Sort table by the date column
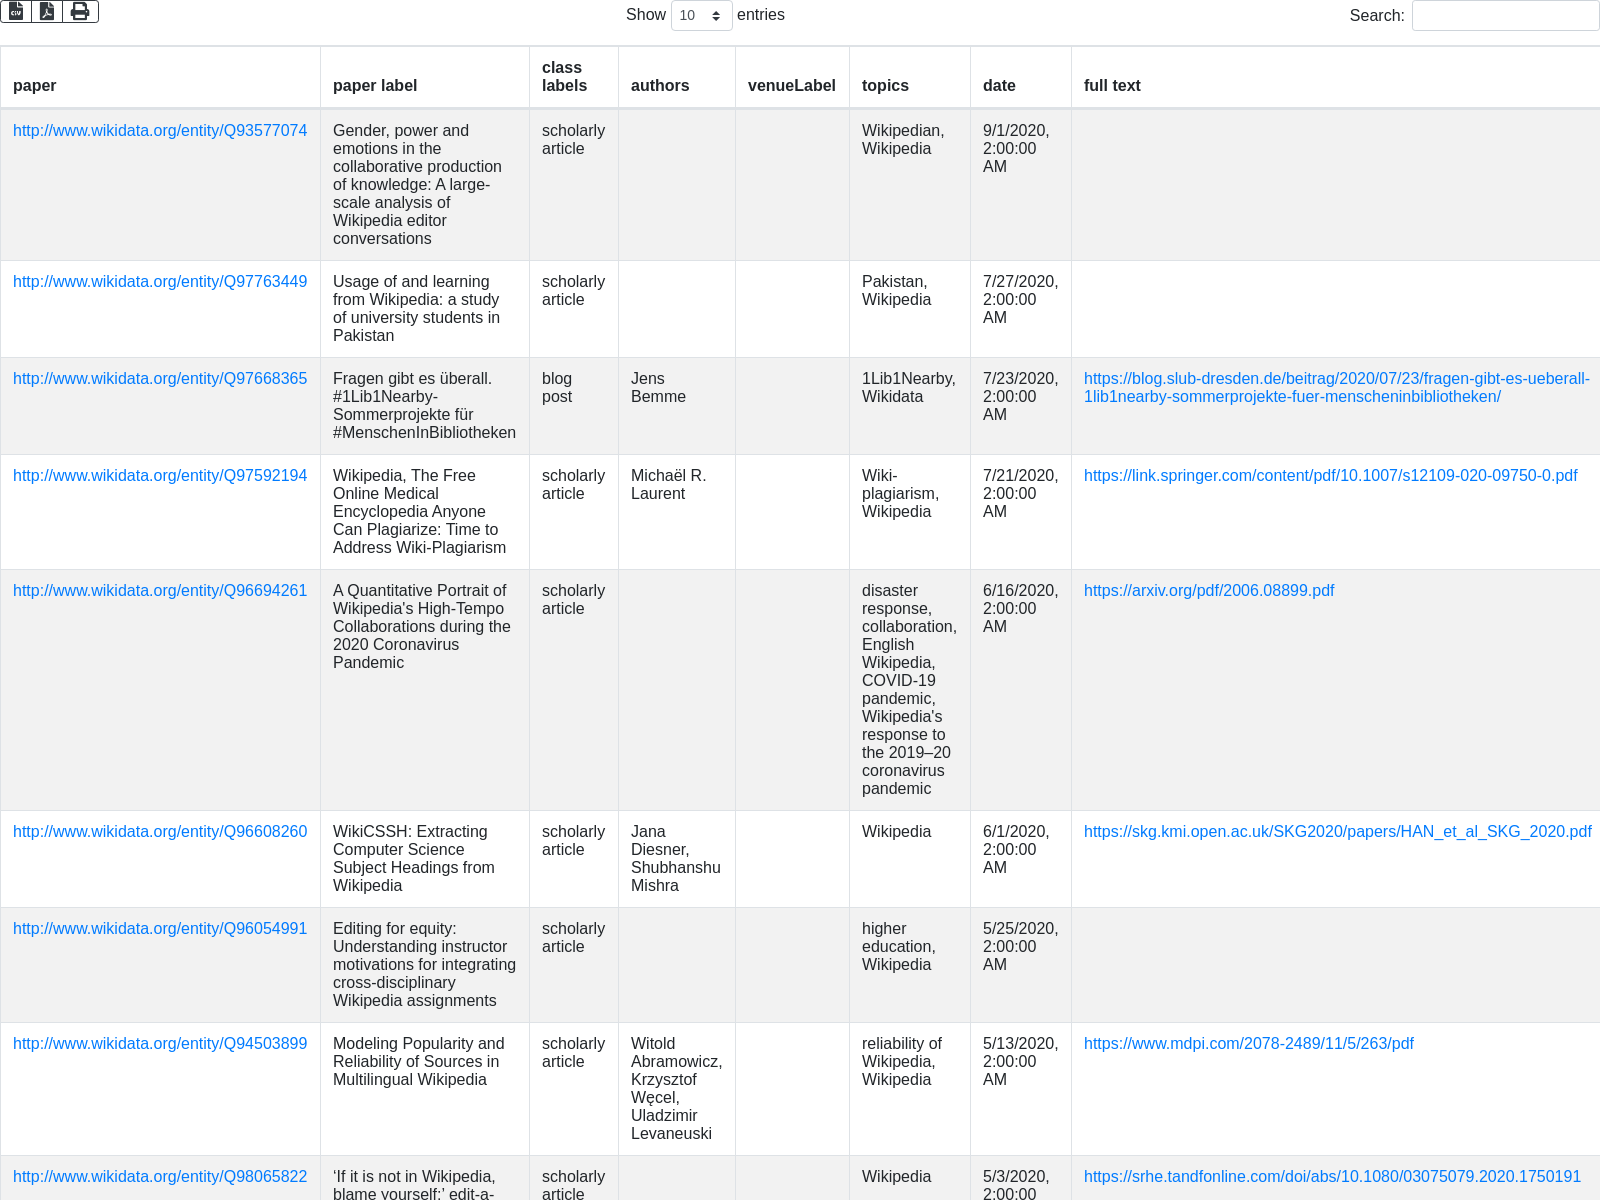This screenshot has width=1600, height=1200. [999, 86]
